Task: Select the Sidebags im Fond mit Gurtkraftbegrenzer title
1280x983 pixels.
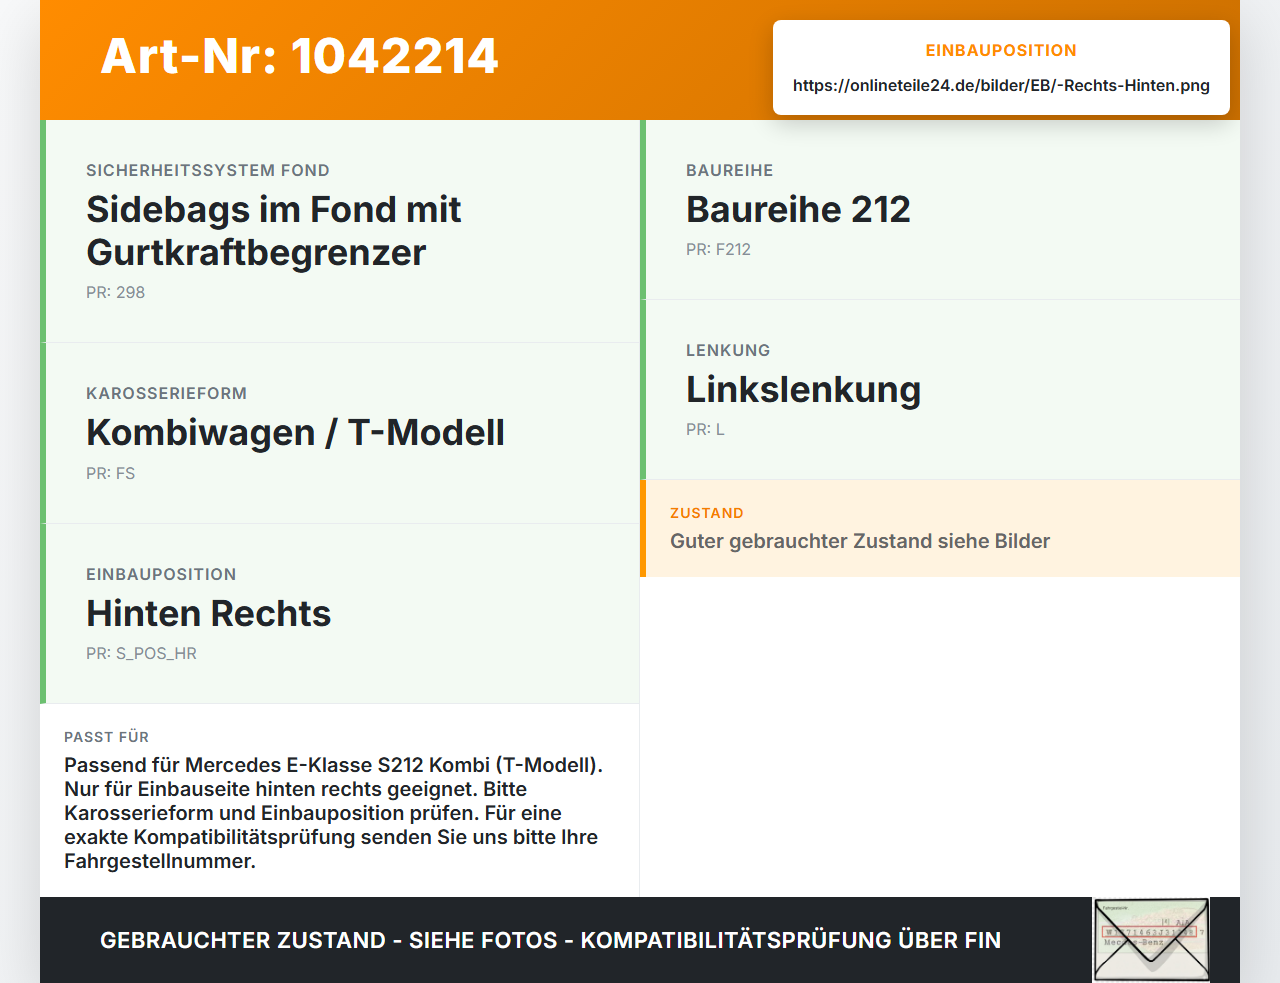Action: (274, 231)
